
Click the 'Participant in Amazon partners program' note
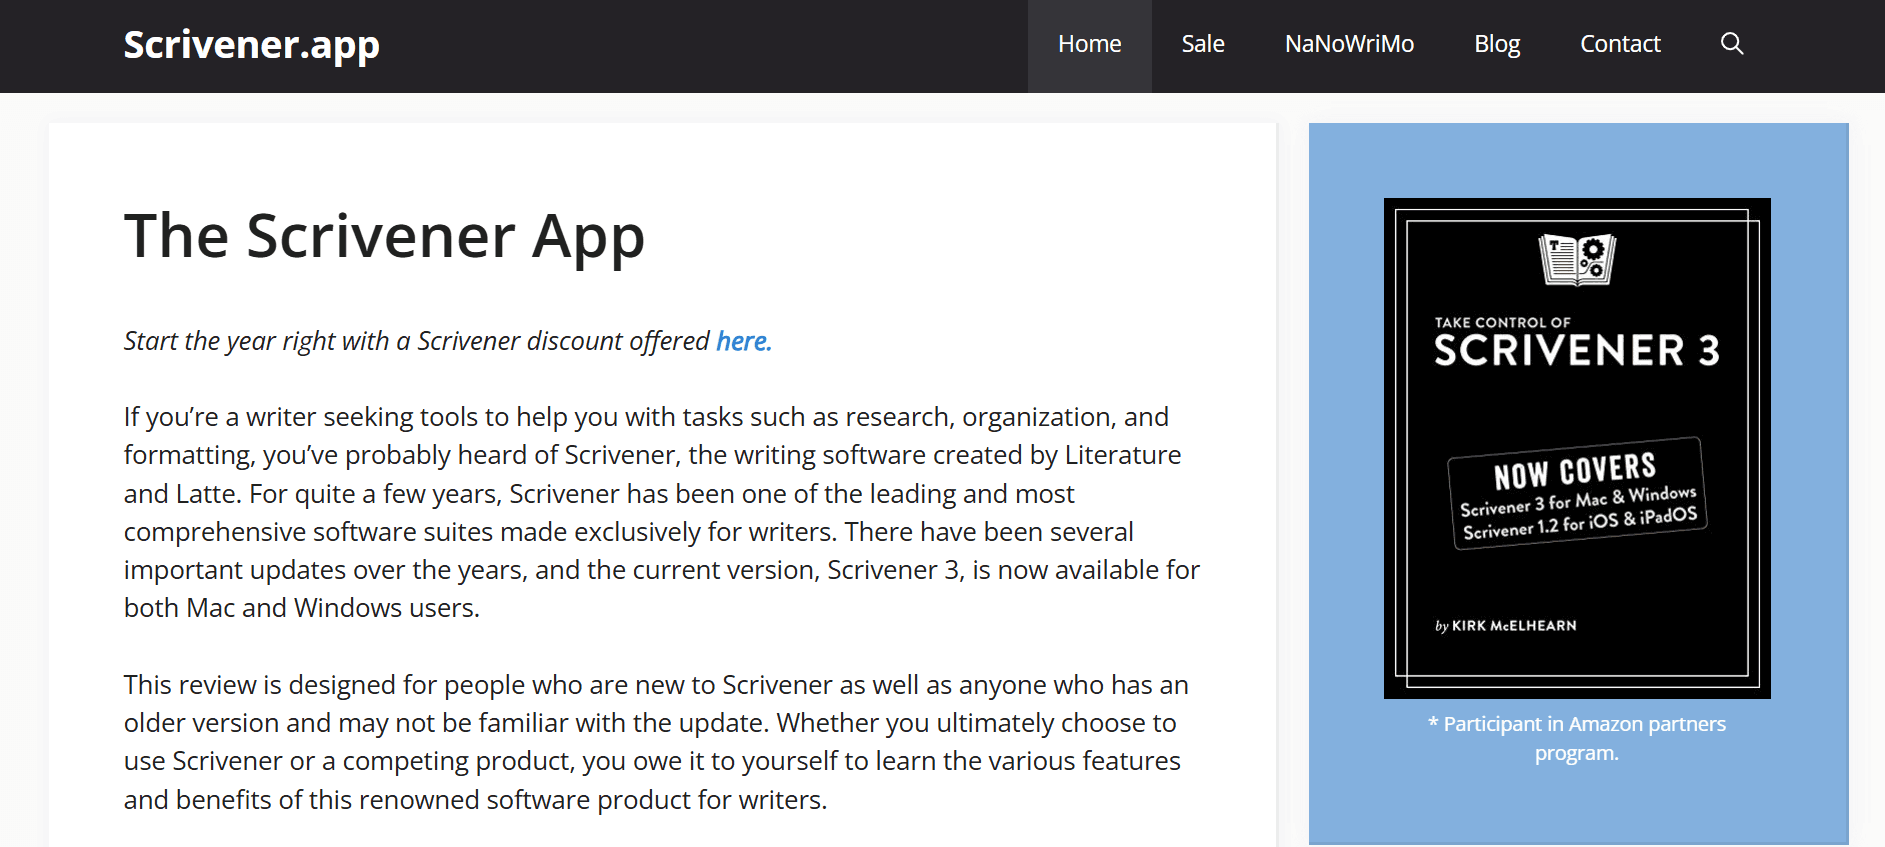pyautogui.click(x=1577, y=738)
